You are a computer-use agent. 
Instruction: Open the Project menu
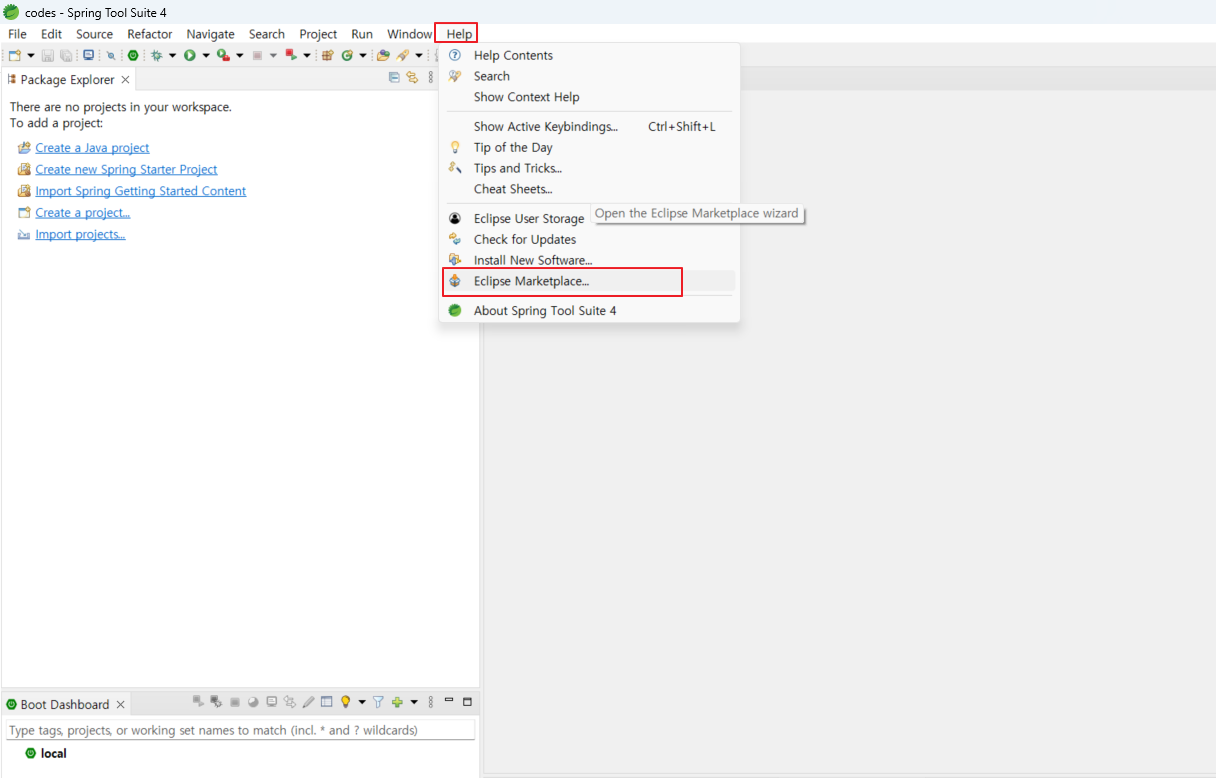pos(318,34)
